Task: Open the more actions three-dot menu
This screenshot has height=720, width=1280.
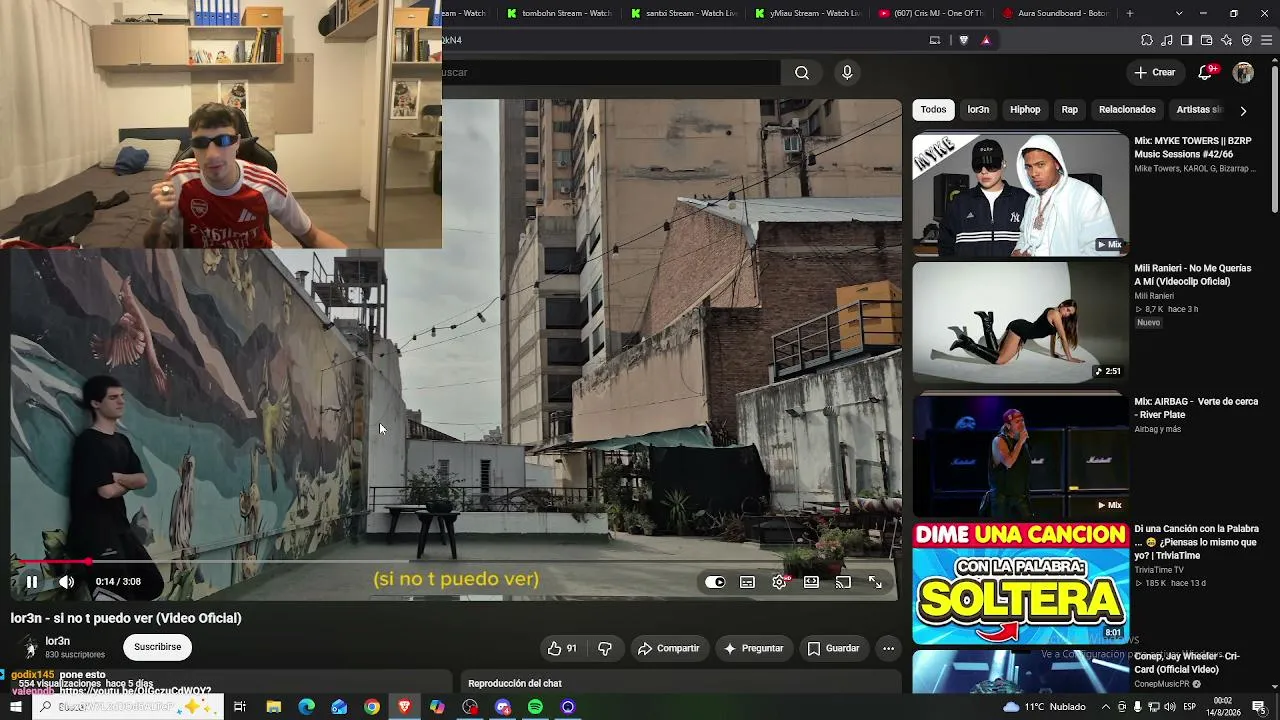Action: click(888, 648)
